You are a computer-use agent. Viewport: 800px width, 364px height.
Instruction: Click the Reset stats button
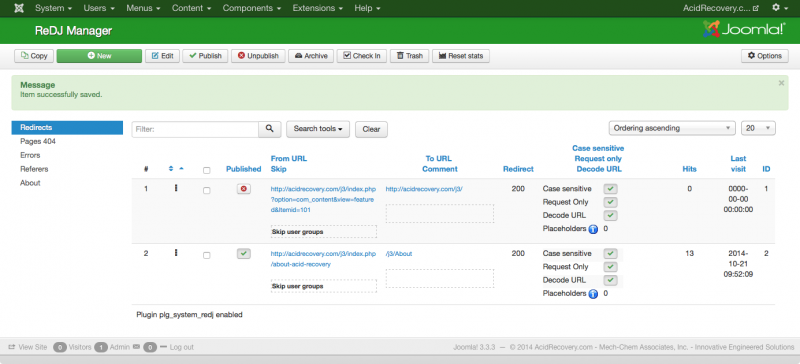[461, 56]
